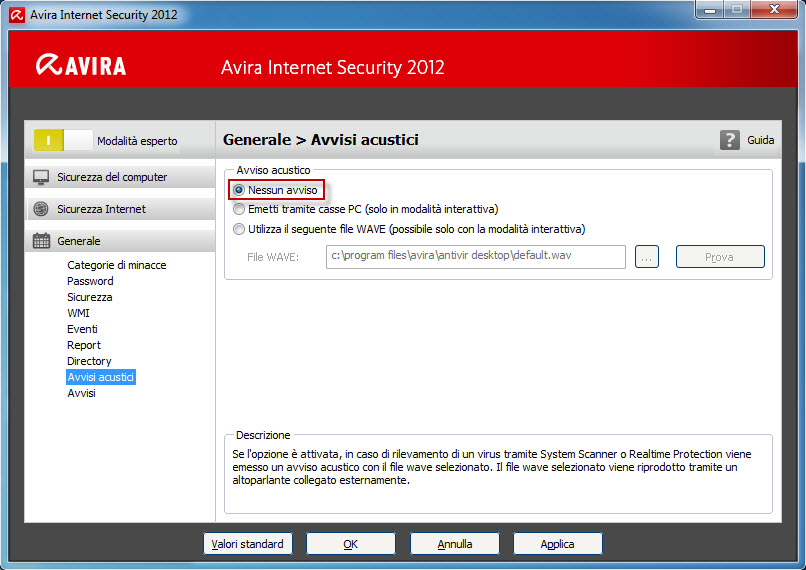This screenshot has width=806, height=570.
Task: Open Password settings
Action: 90,281
